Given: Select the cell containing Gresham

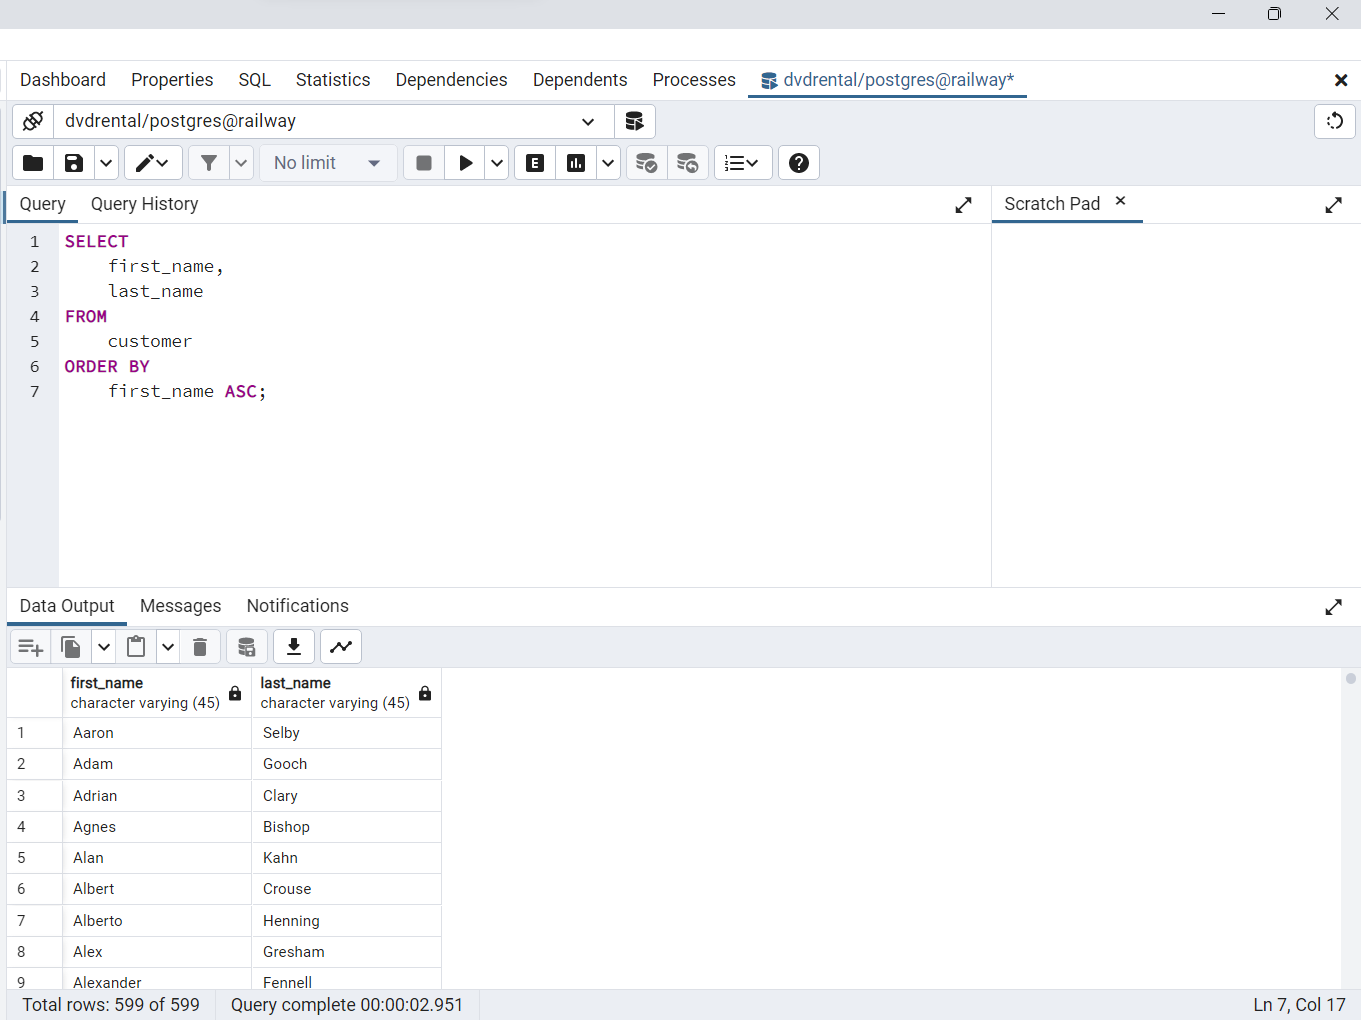Looking at the screenshot, I should [x=346, y=952].
